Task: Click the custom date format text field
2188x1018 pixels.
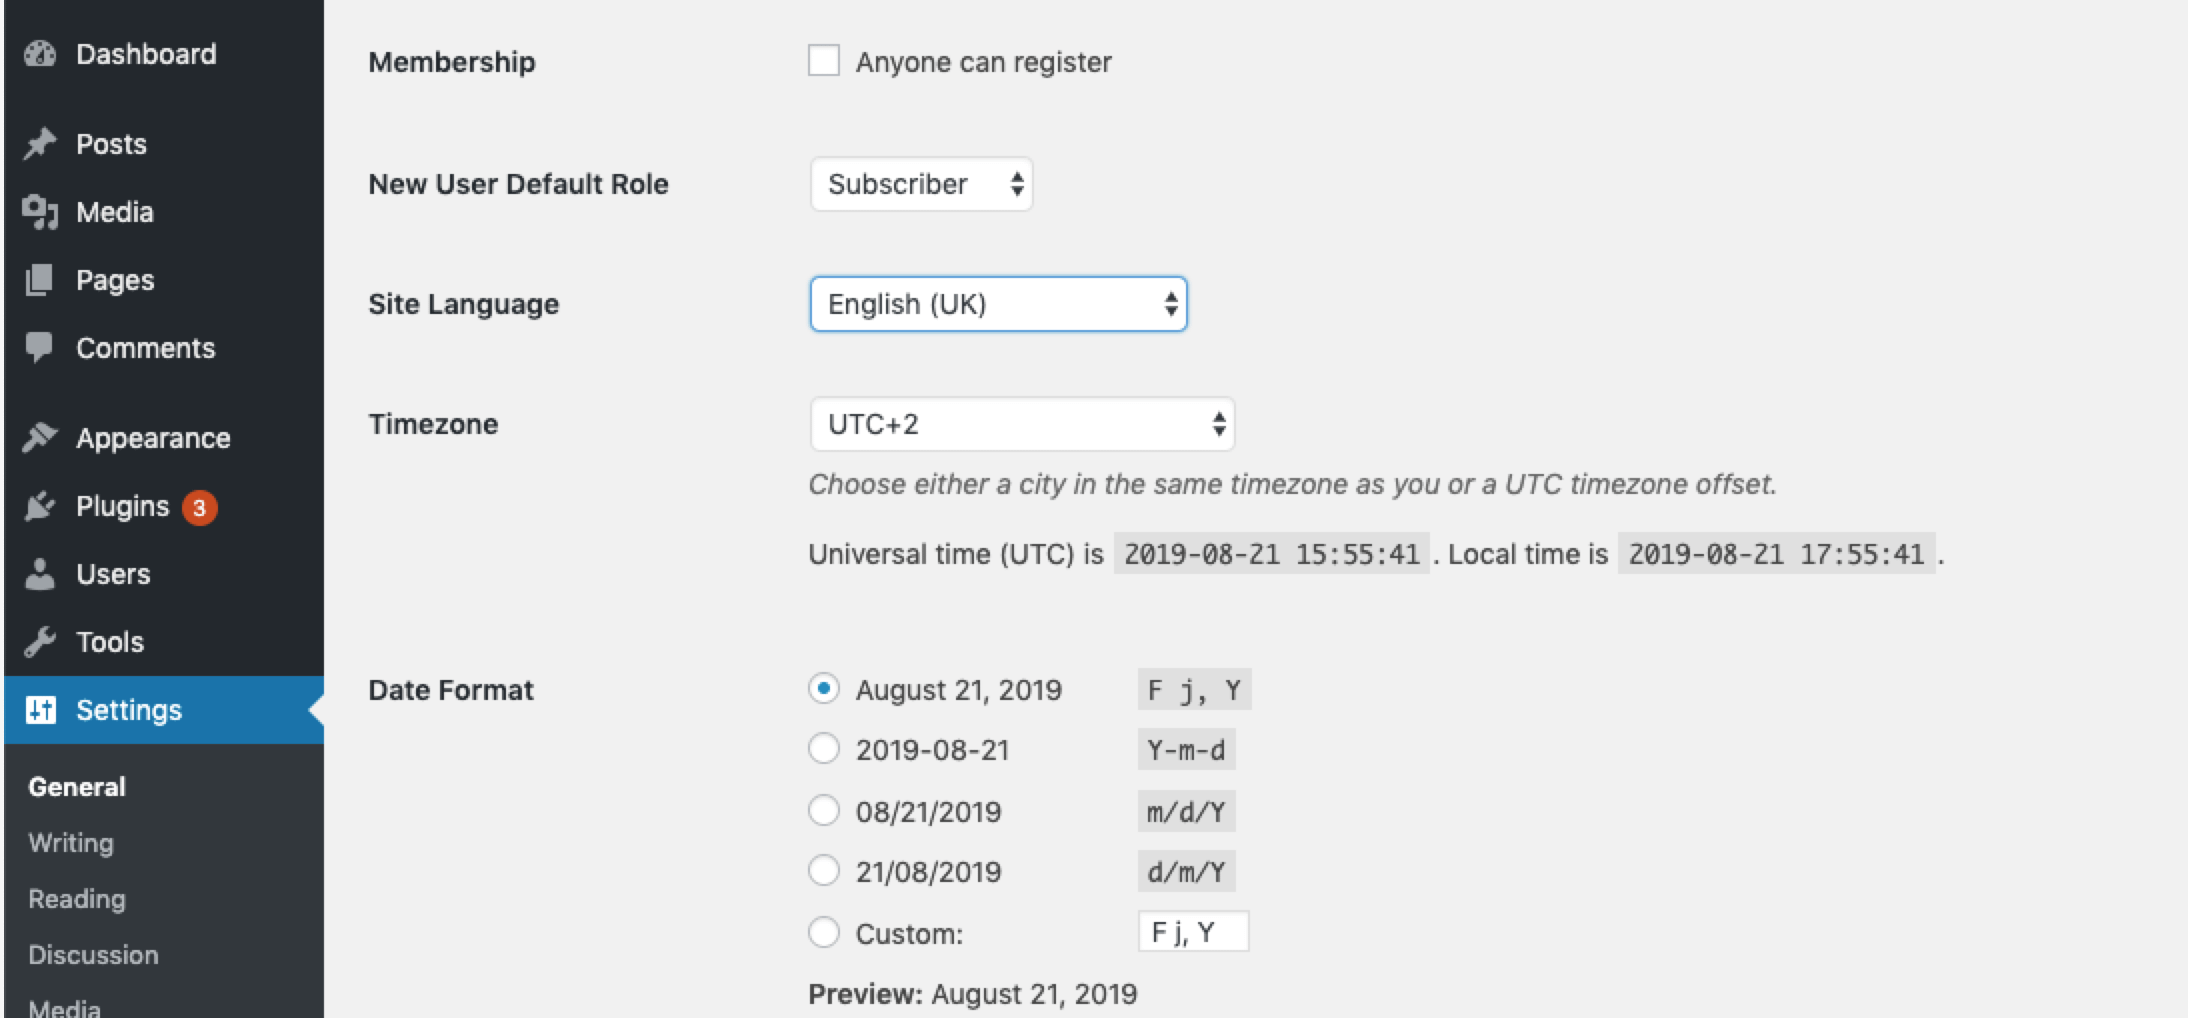Action: 1193,933
